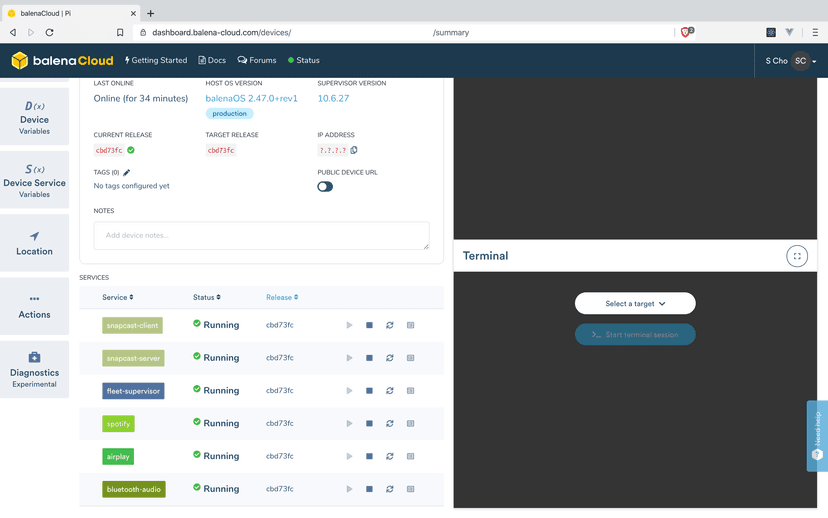The width and height of the screenshot is (828, 518).
Task: Open Getting Started in top navigation
Action: (x=156, y=61)
